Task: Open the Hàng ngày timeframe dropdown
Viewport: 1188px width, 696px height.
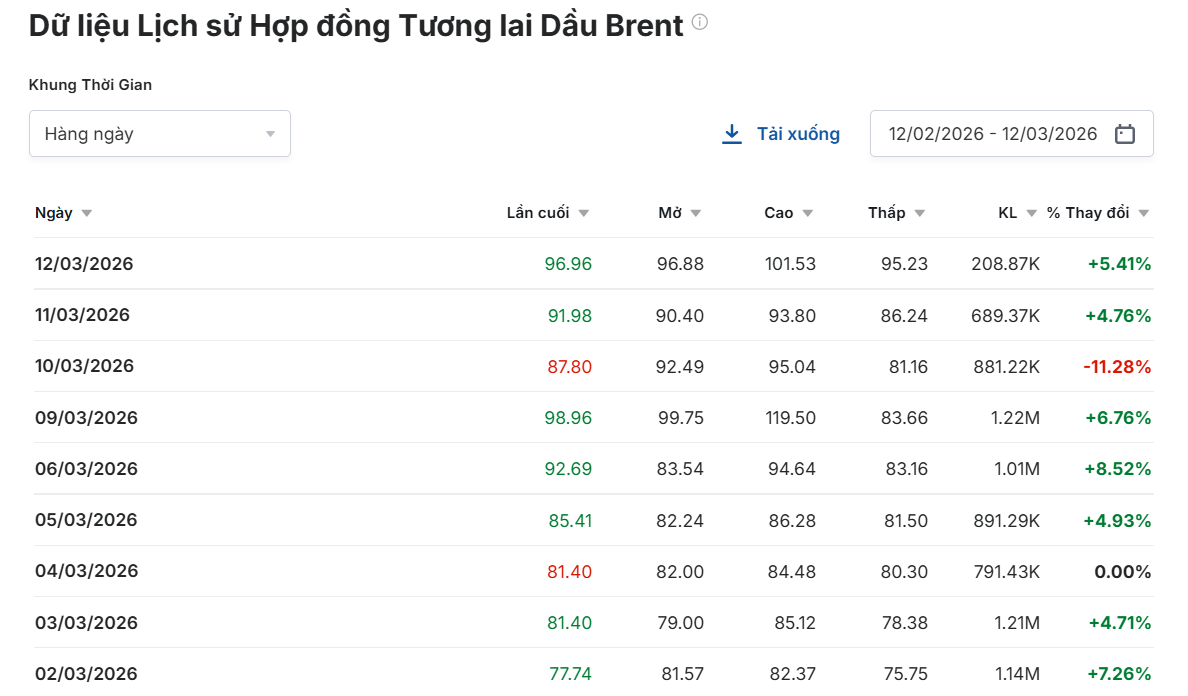Action: point(159,134)
